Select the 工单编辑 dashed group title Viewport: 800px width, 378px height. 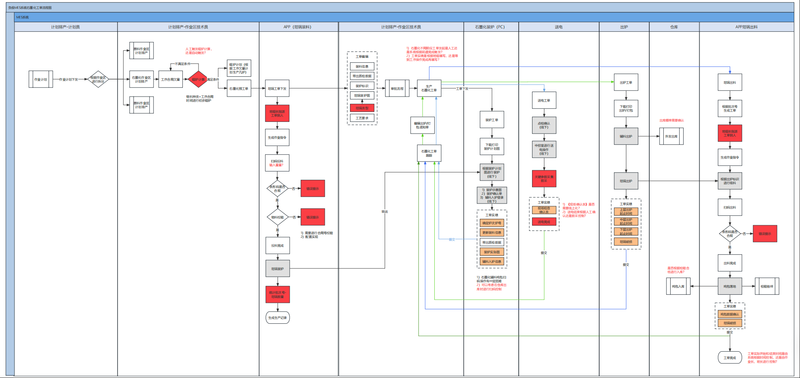362,57
